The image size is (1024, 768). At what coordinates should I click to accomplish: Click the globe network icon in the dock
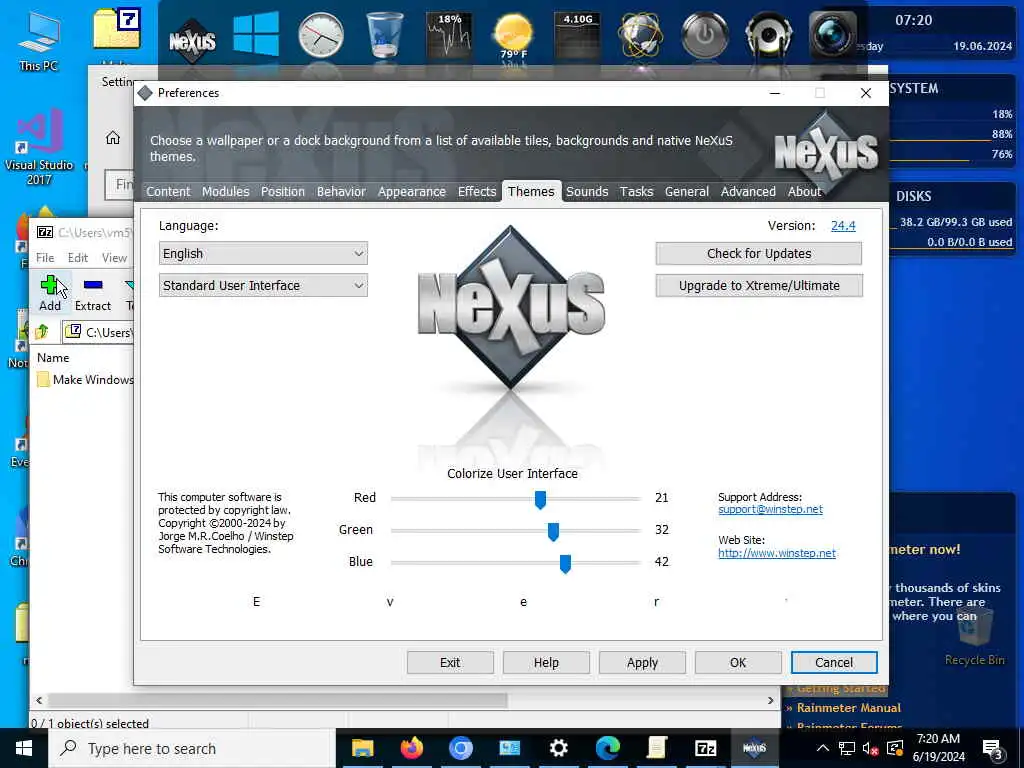(641, 35)
